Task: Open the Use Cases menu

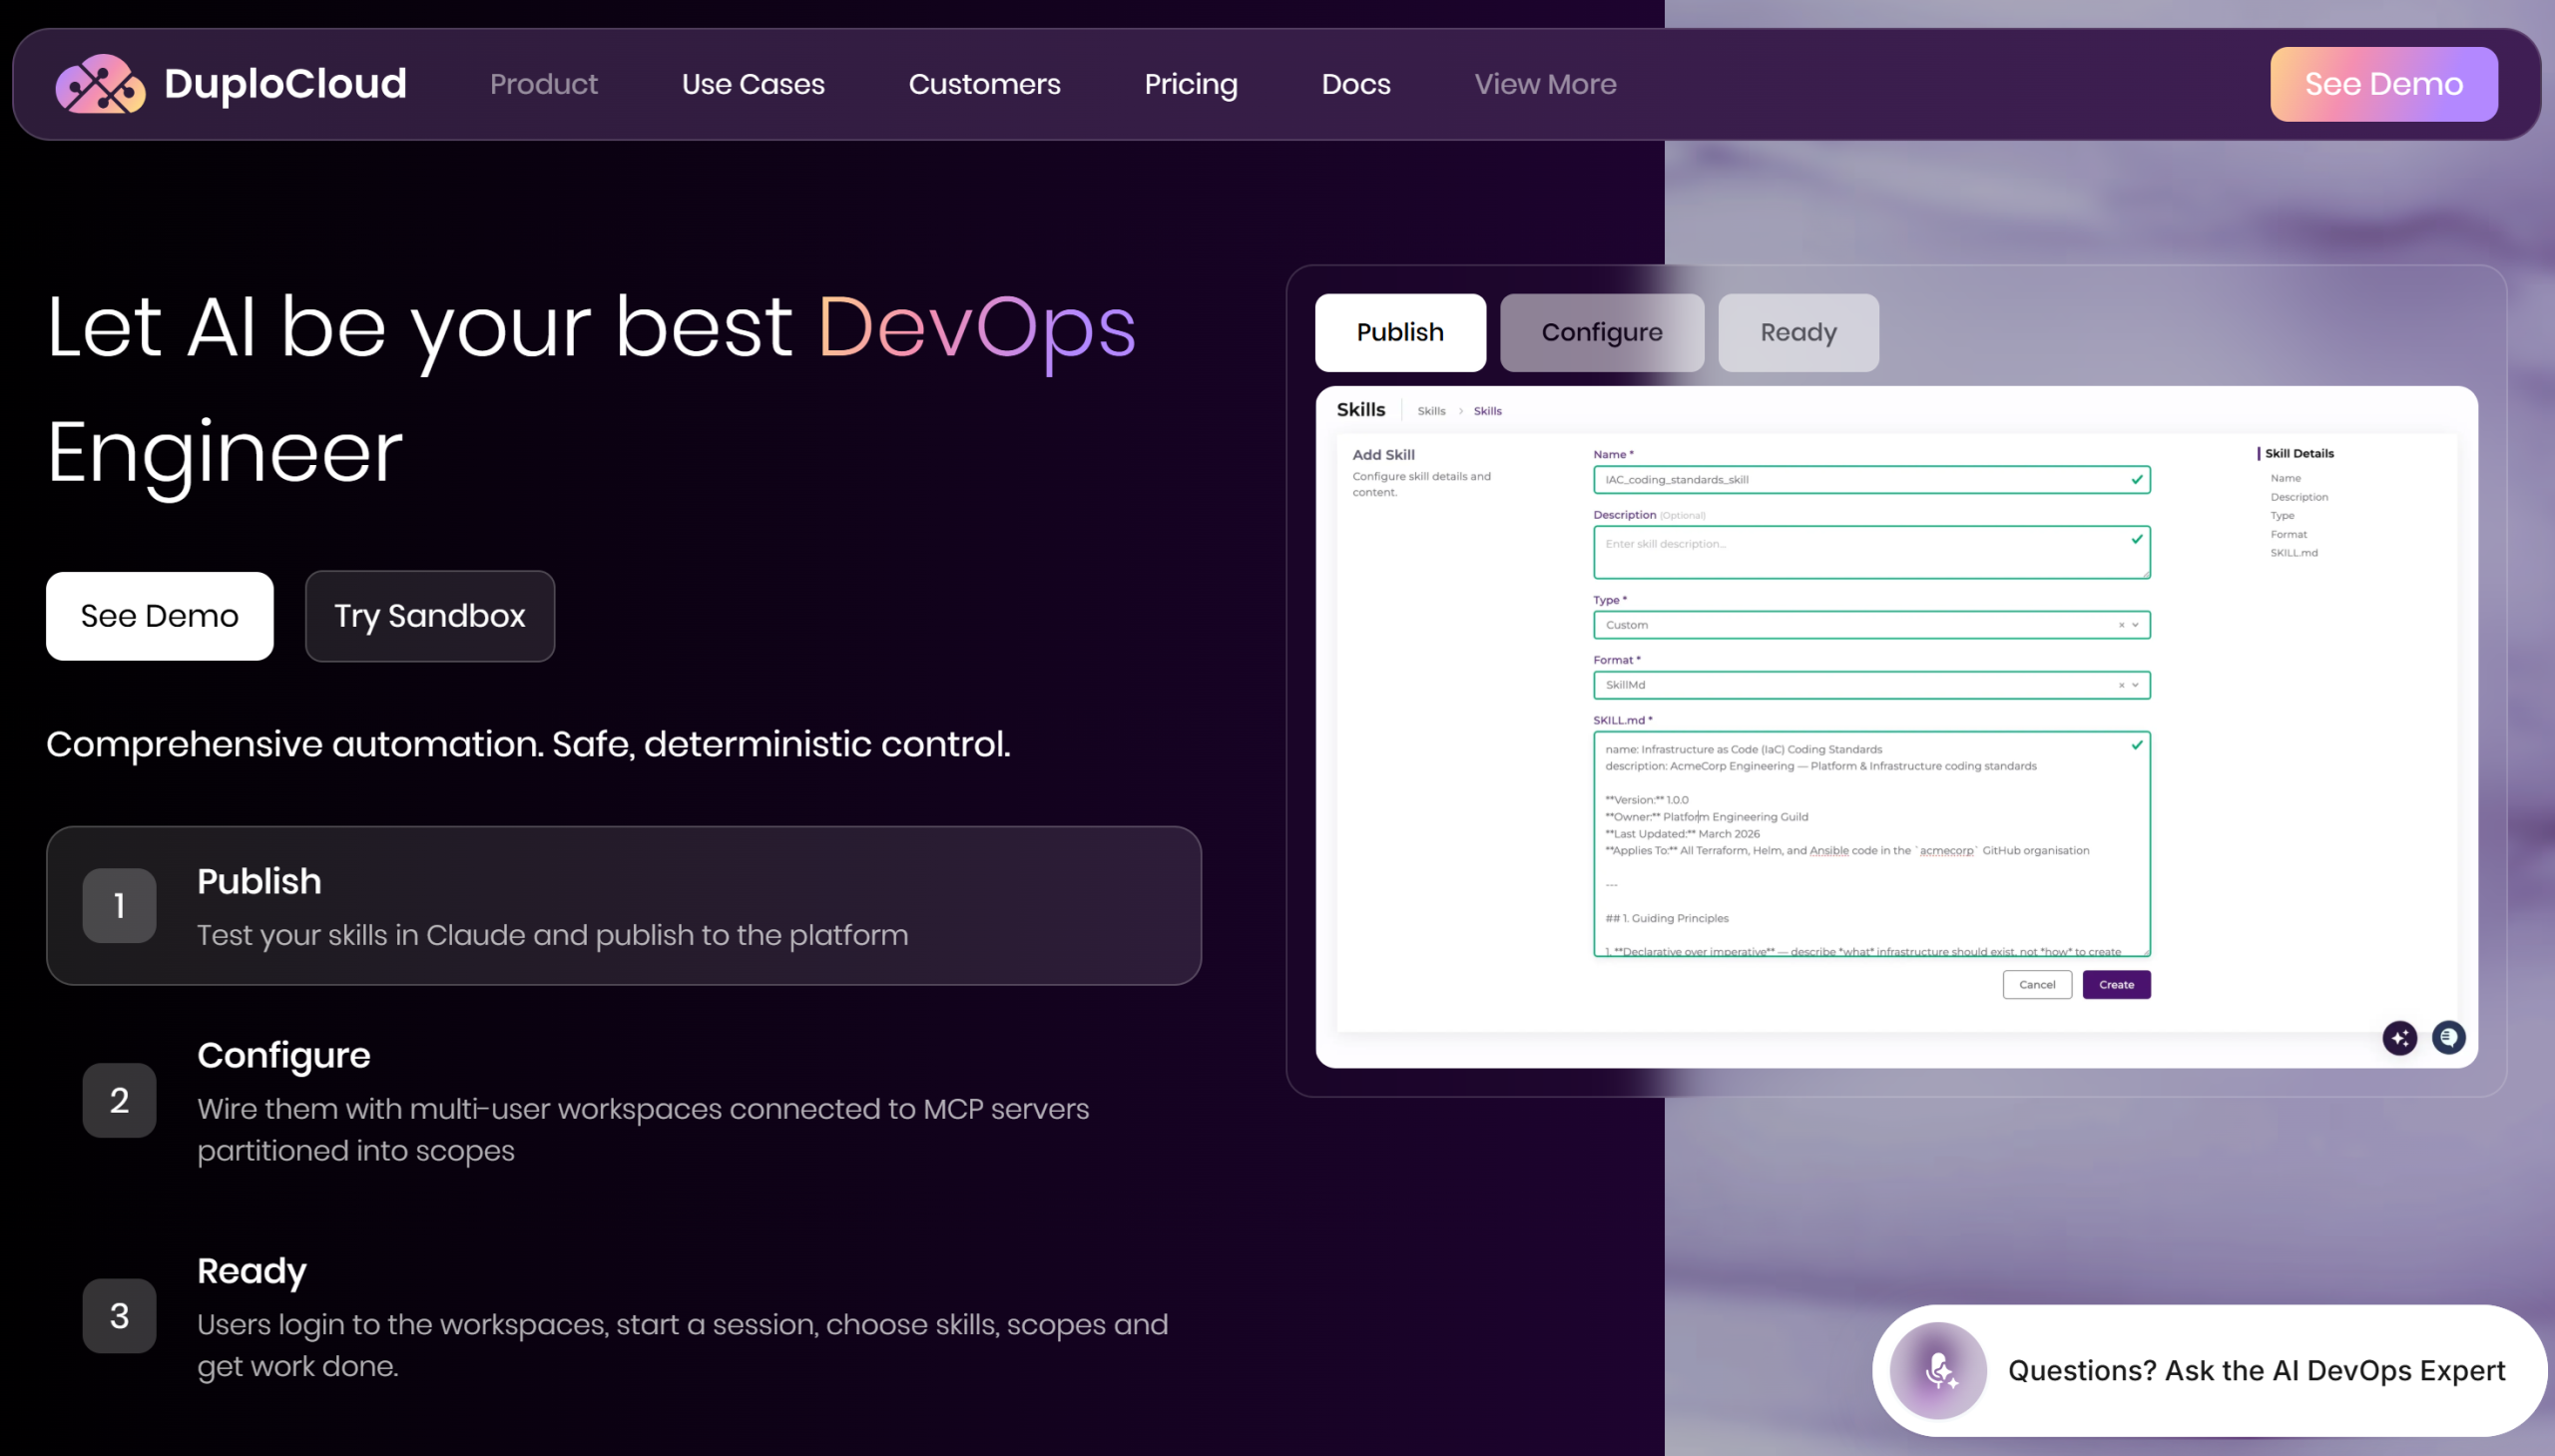Action: pyautogui.click(x=753, y=84)
